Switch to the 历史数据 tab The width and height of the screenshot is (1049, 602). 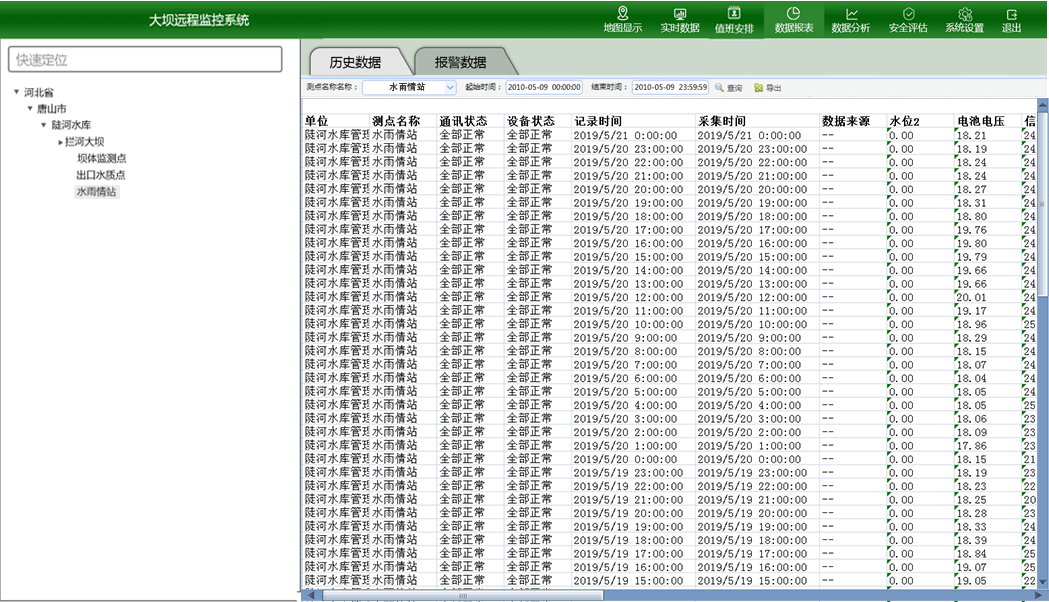coord(355,62)
